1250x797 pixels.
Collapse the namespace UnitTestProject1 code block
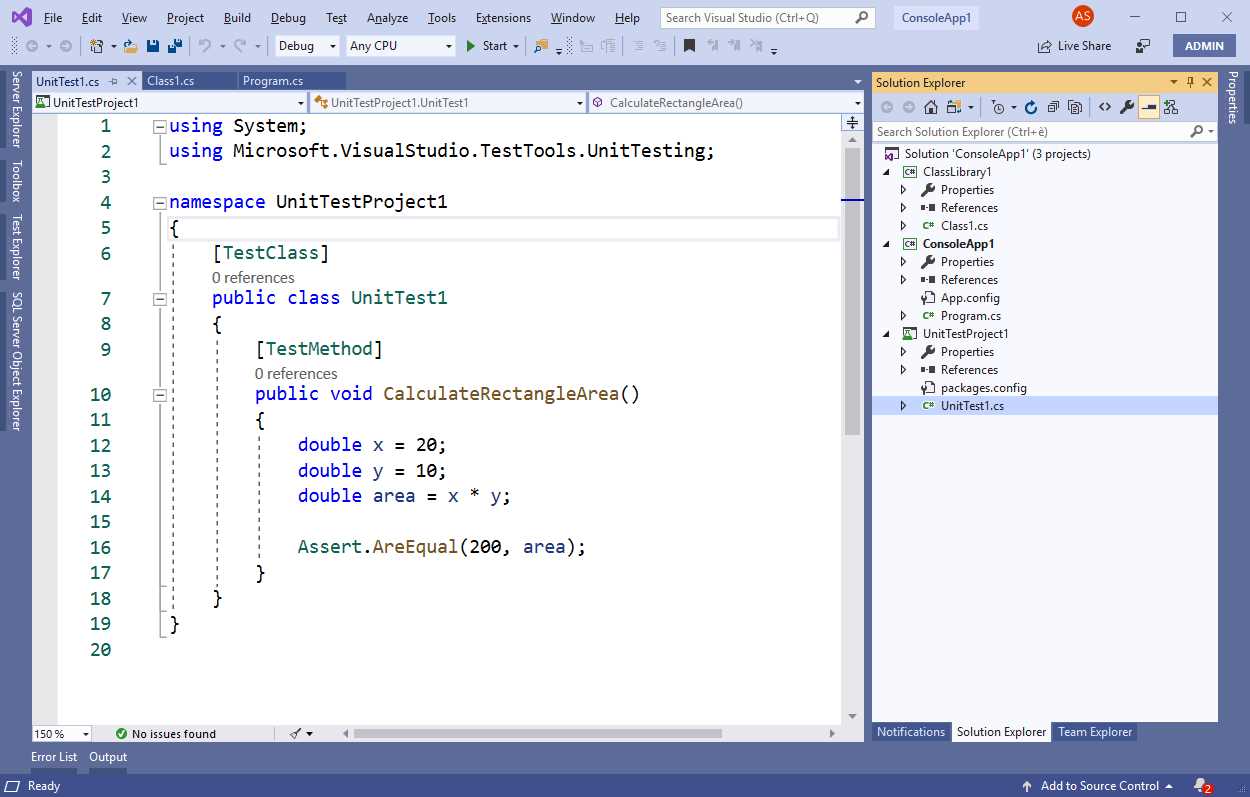159,203
